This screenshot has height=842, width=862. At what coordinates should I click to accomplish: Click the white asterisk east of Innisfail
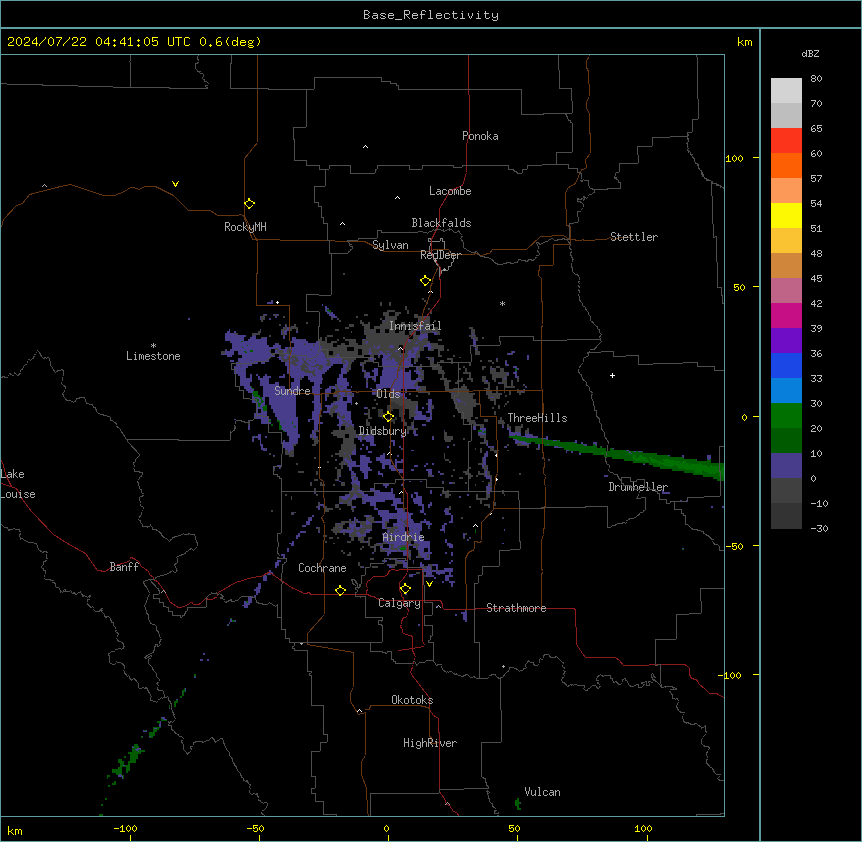click(x=502, y=303)
